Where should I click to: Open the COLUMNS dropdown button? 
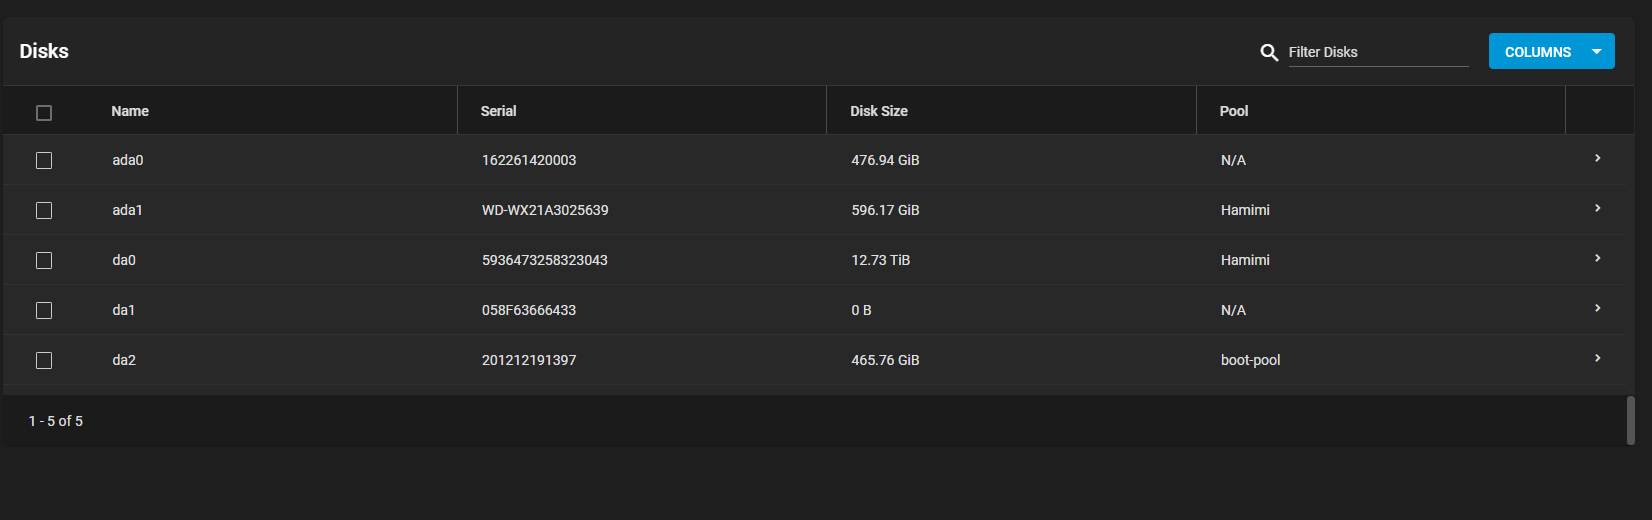[x=1551, y=51]
